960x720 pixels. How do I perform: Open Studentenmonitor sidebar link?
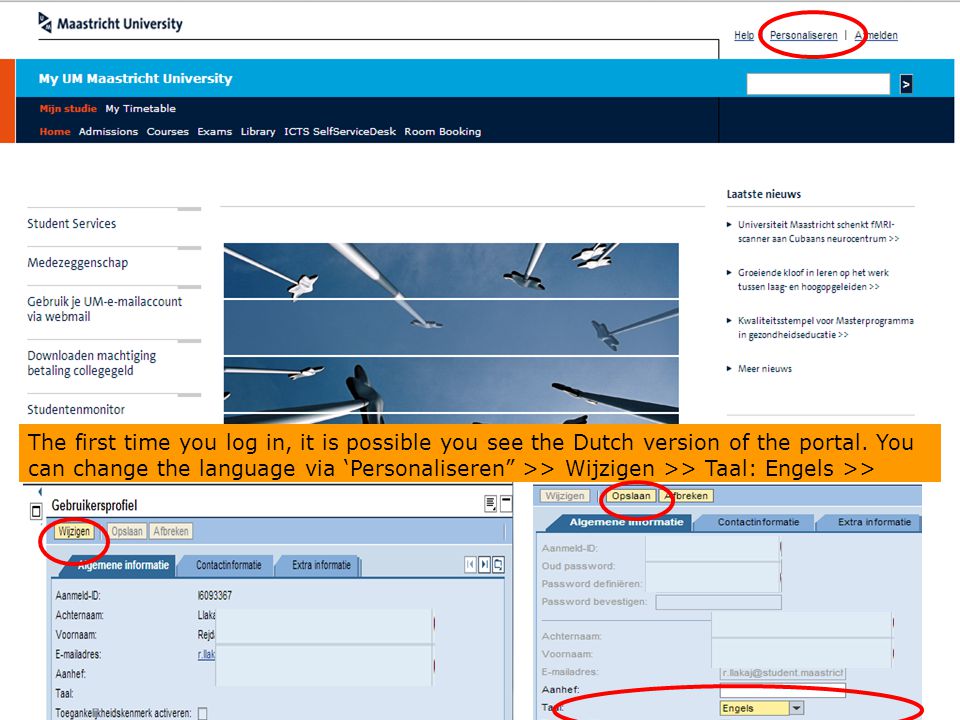76,410
